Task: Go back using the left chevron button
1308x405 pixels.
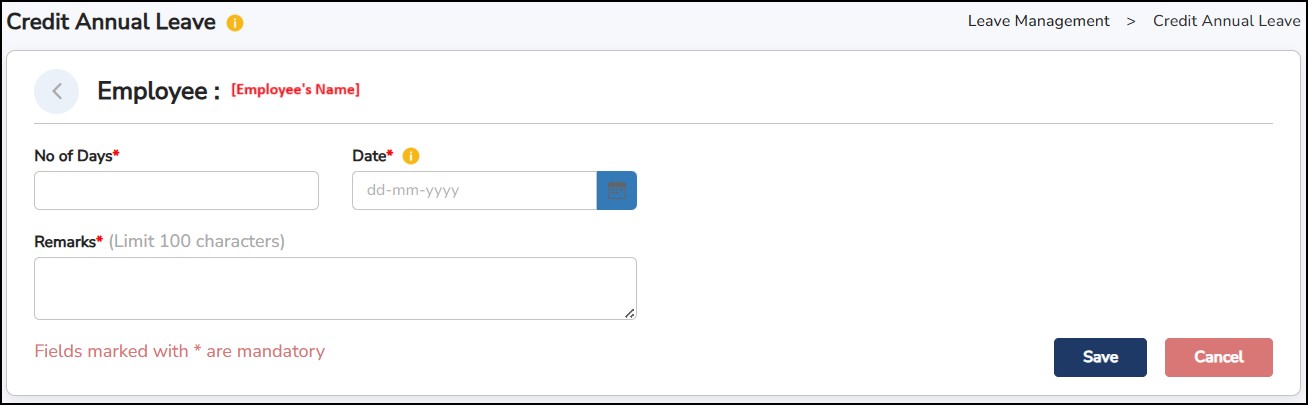Action: pyautogui.click(x=57, y=91)
